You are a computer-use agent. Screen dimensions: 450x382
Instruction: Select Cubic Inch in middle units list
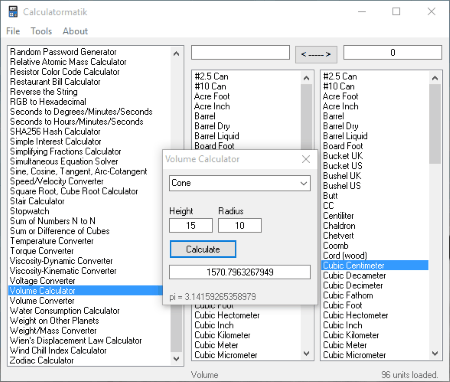coord(214,325)
